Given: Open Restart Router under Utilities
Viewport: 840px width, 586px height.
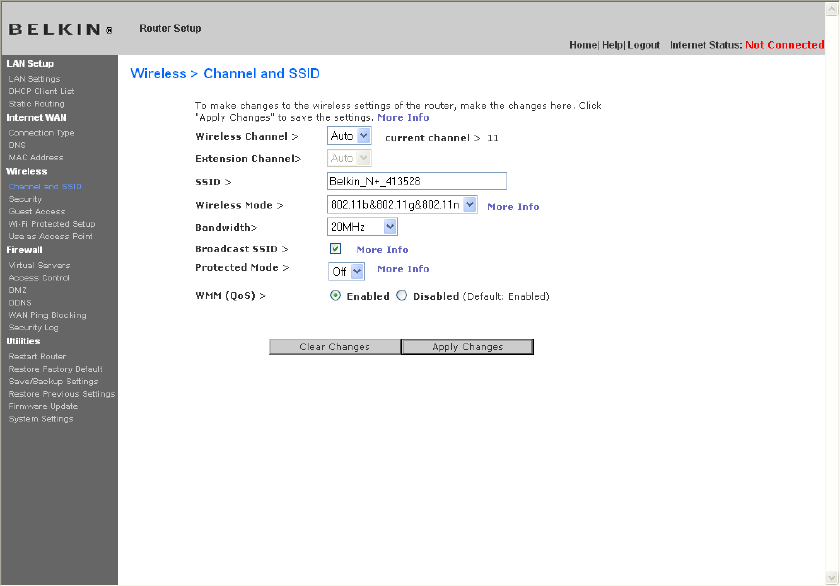Looking at the screenshot, I should point(38,356).
